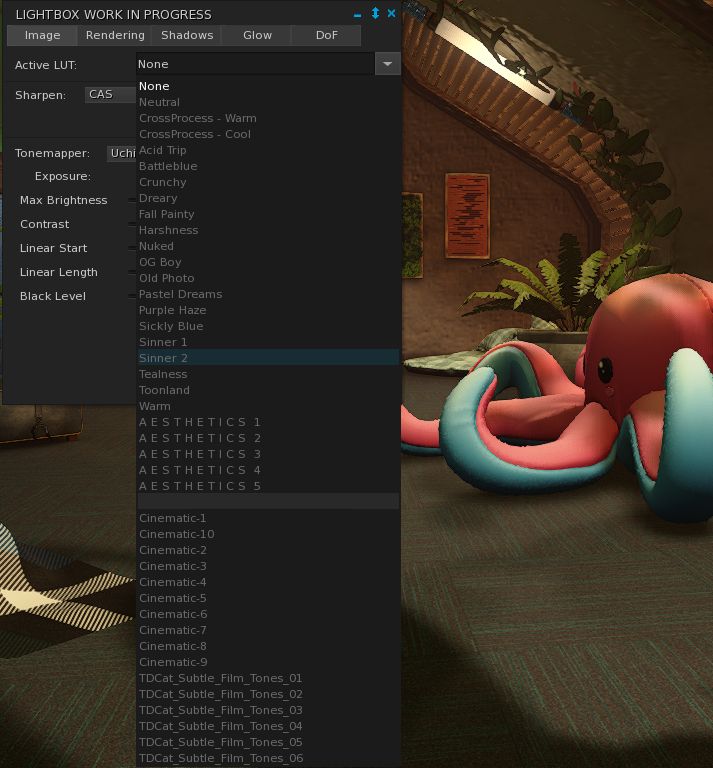
Task: Choose Fall Painty LUT
Action: click(268, 214)
